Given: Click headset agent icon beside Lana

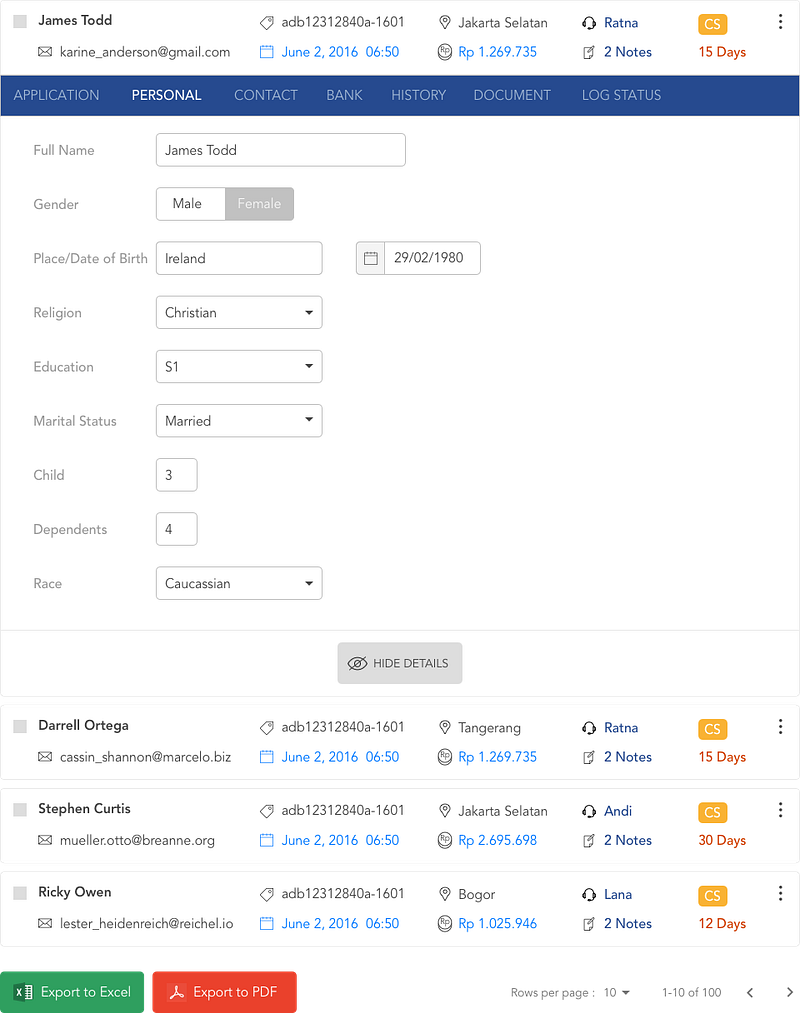Looking at the screenshot, I should [x=589, y=895].
